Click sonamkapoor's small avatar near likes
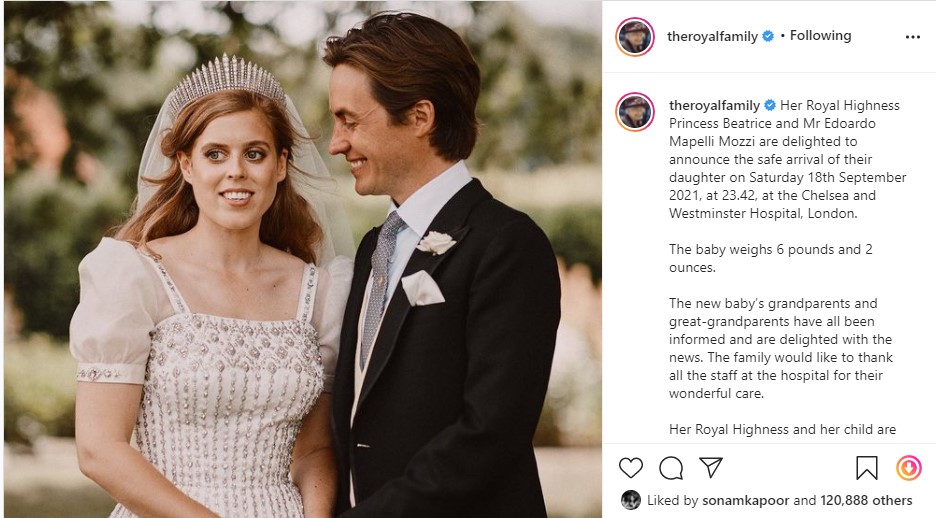936x518 pixels. pos(631,500)
